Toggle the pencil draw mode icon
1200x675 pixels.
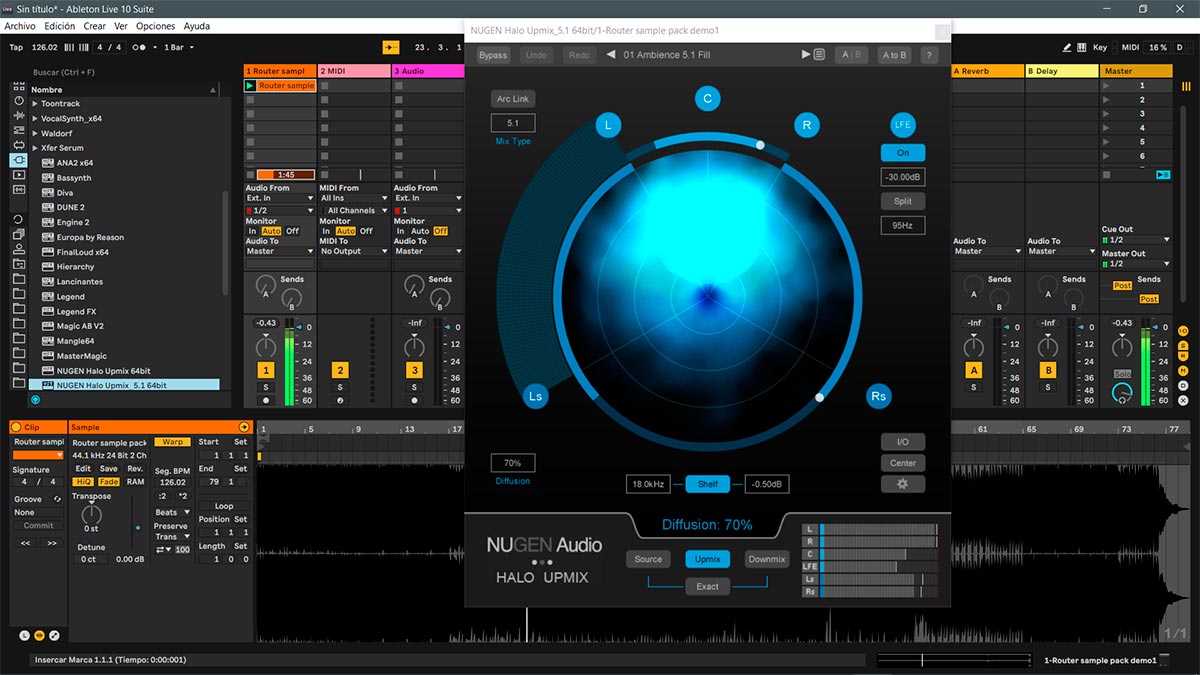[1066, 47]
